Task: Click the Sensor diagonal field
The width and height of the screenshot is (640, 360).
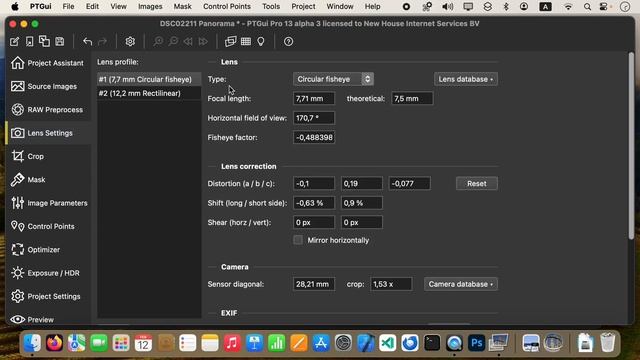Action: [314, 284]
